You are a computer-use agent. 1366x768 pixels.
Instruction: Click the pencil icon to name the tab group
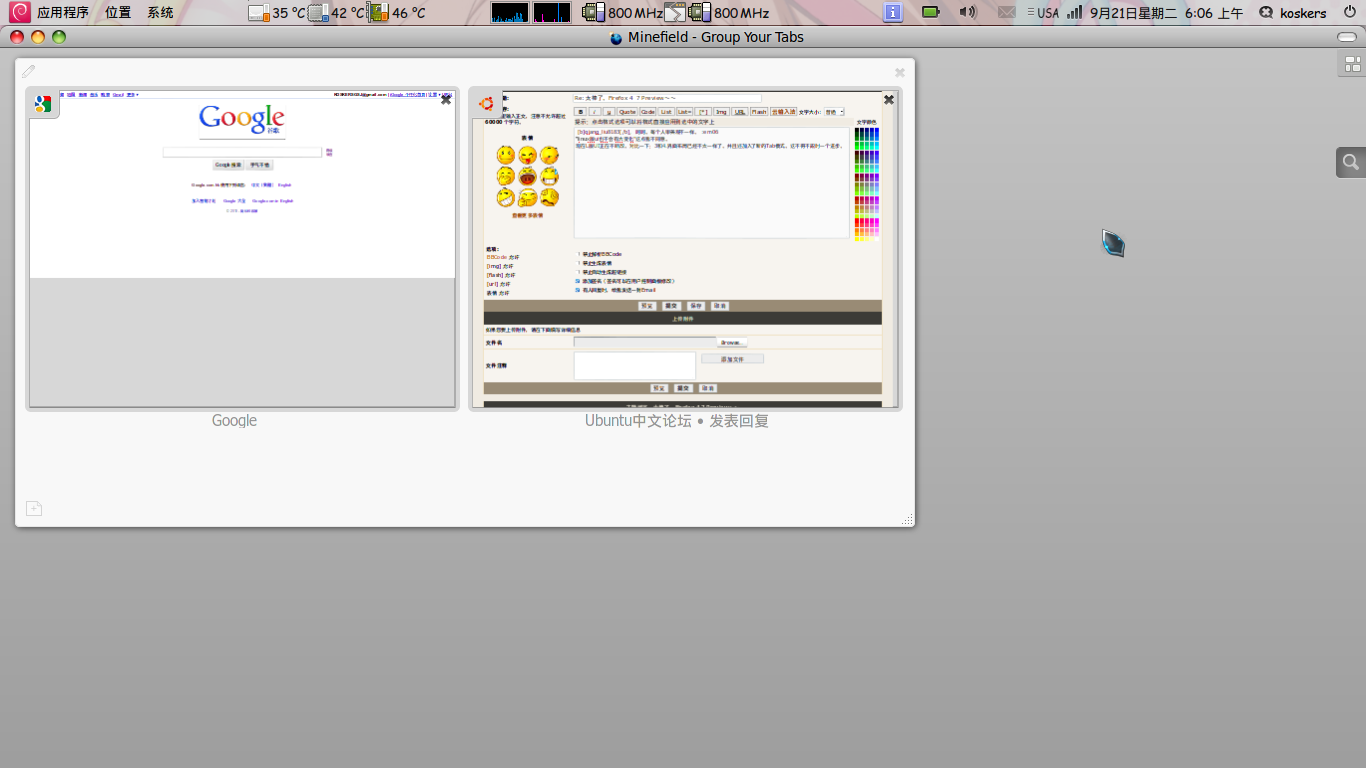click(29, 71)
